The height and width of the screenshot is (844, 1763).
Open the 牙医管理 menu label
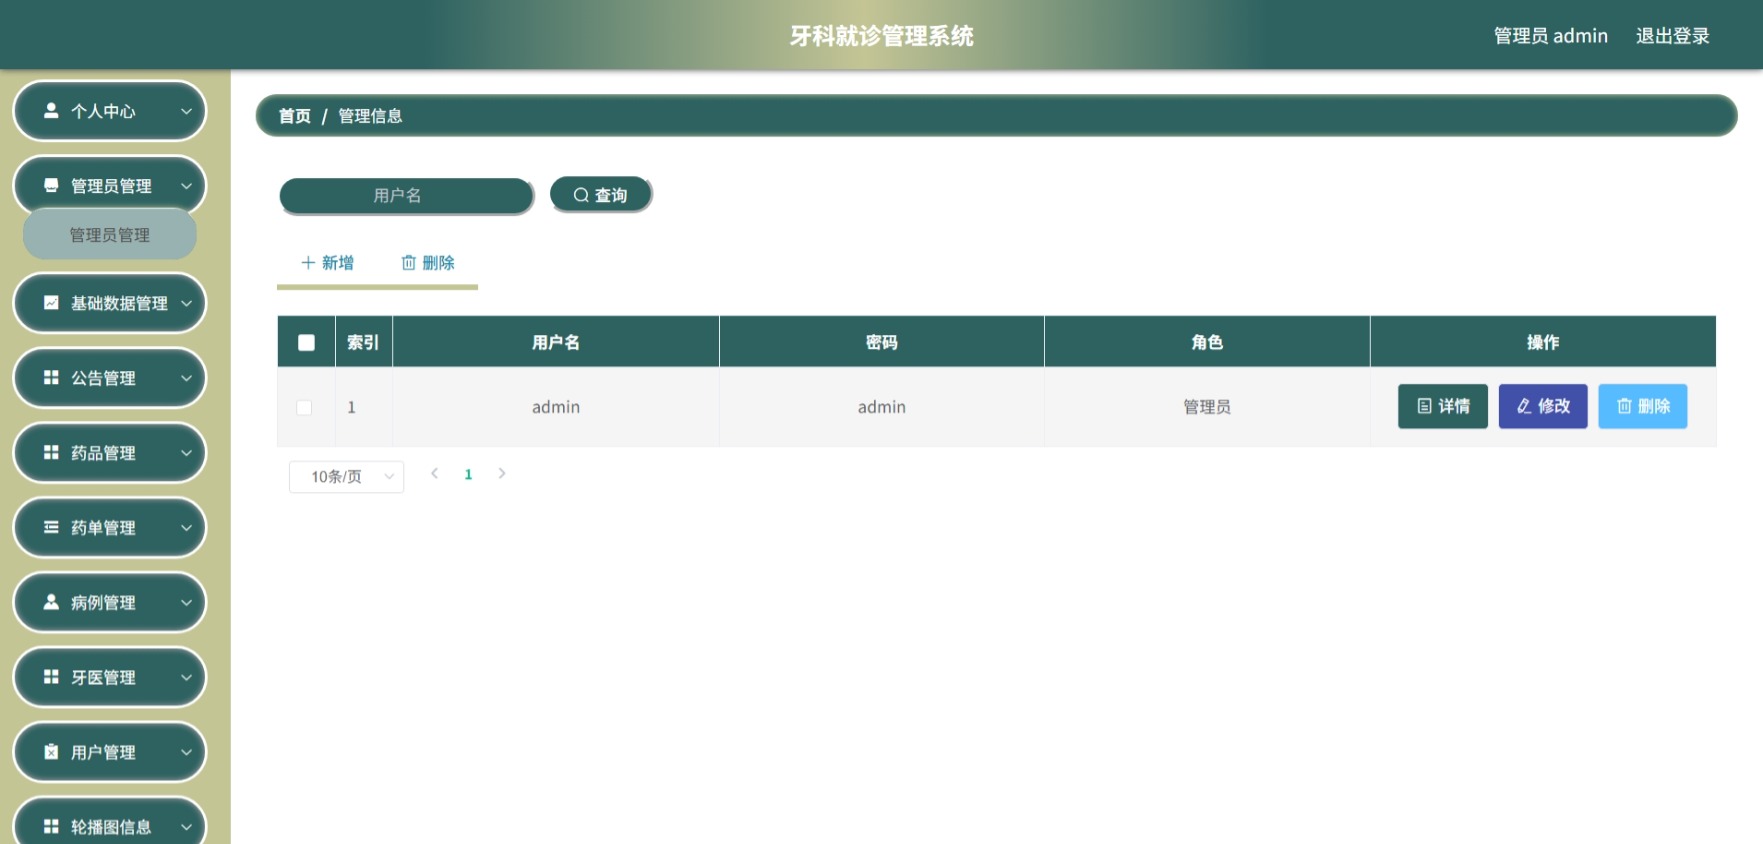coord(103,678)
